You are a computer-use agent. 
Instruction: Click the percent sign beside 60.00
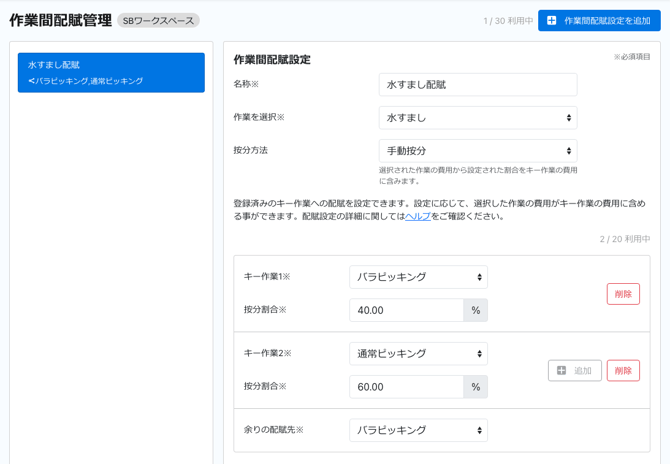(x=476, y=387)
